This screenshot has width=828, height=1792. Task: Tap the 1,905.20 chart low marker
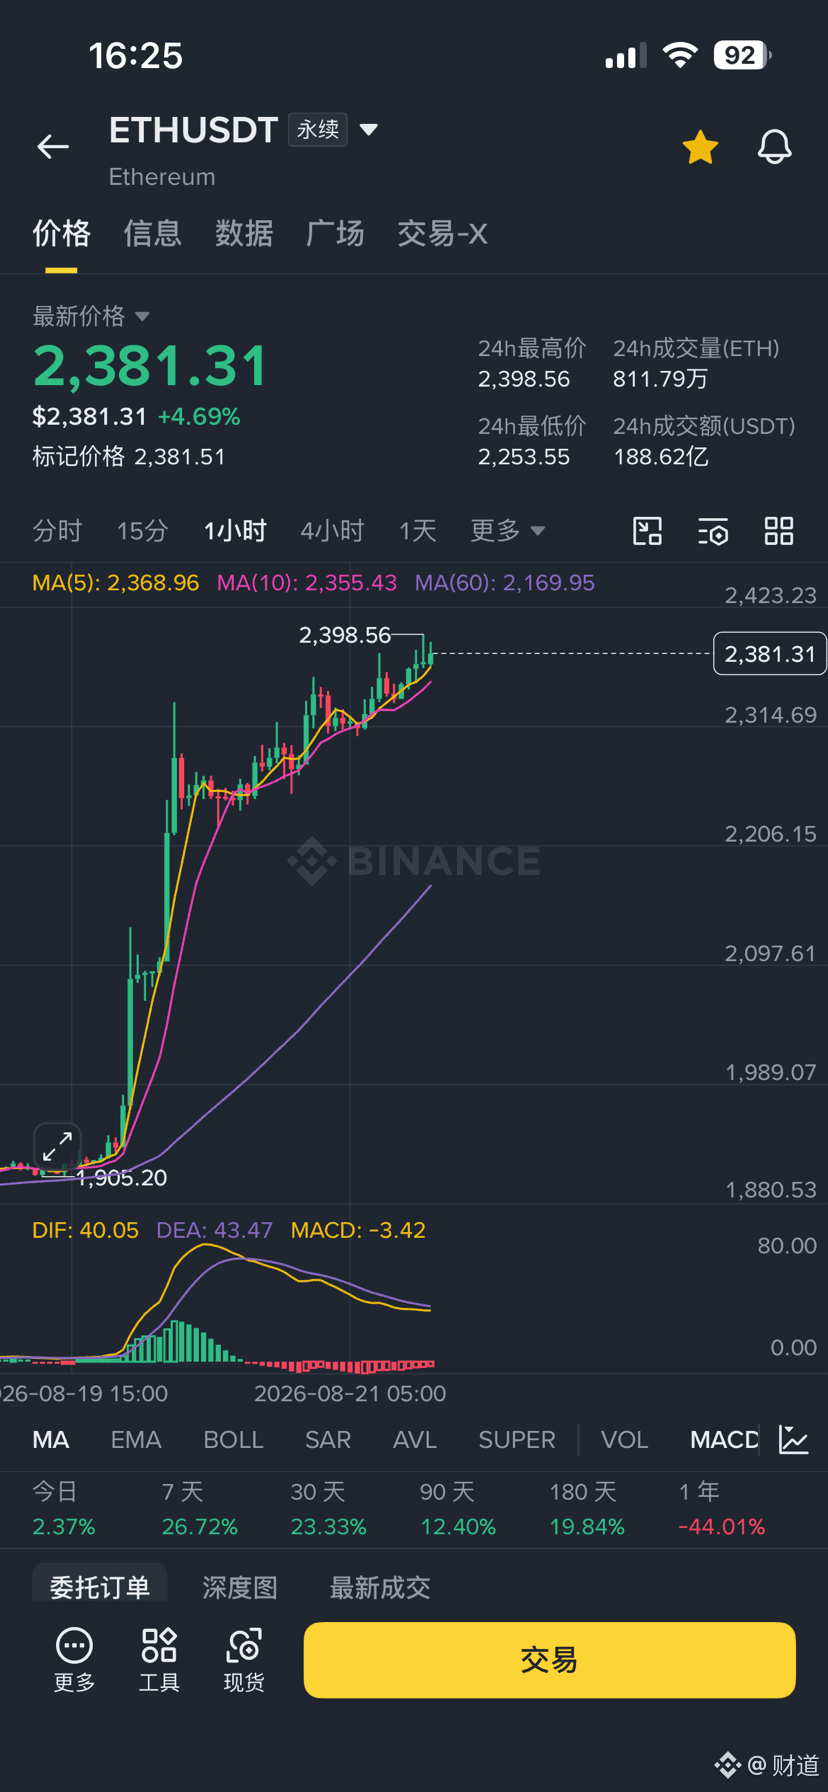click(x=122, y=1178)
